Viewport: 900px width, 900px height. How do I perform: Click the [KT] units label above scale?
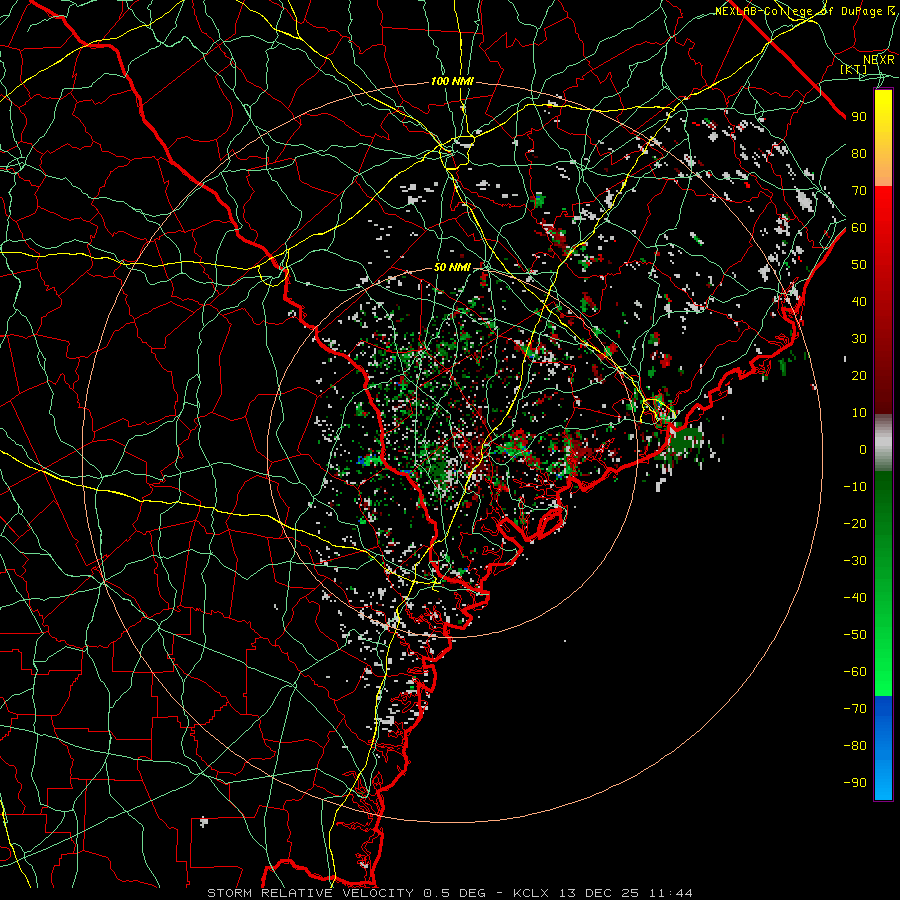pos(854,69)
